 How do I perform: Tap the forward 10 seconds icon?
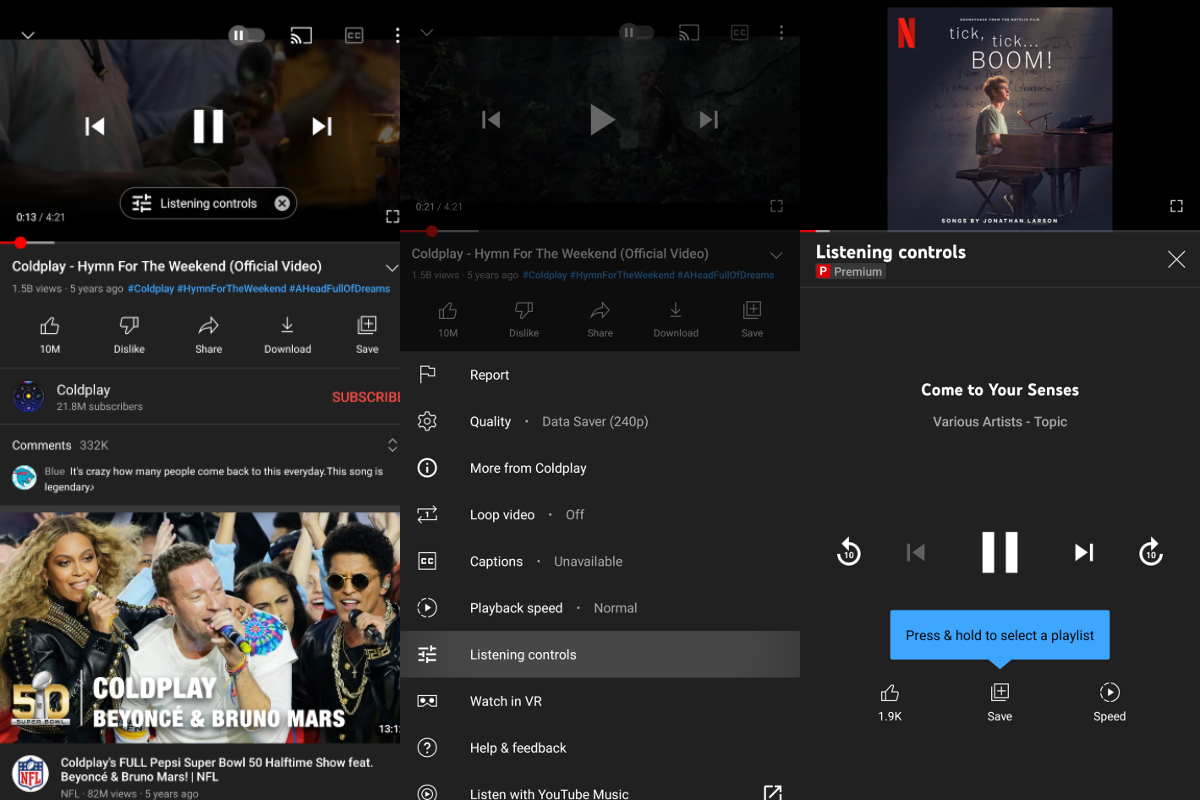pyautogui.click(x=1150, y=552)
